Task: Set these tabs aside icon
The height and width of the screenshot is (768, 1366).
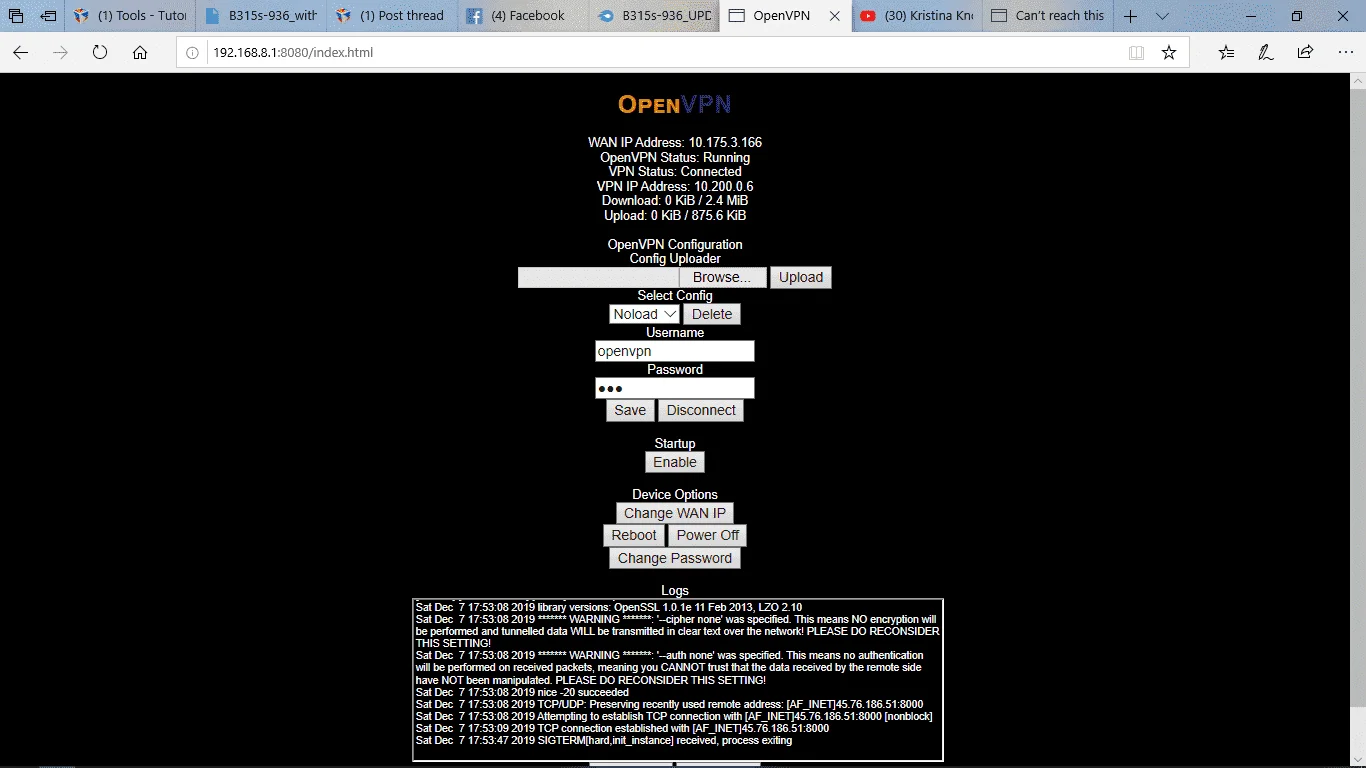Action: (48, 16)
